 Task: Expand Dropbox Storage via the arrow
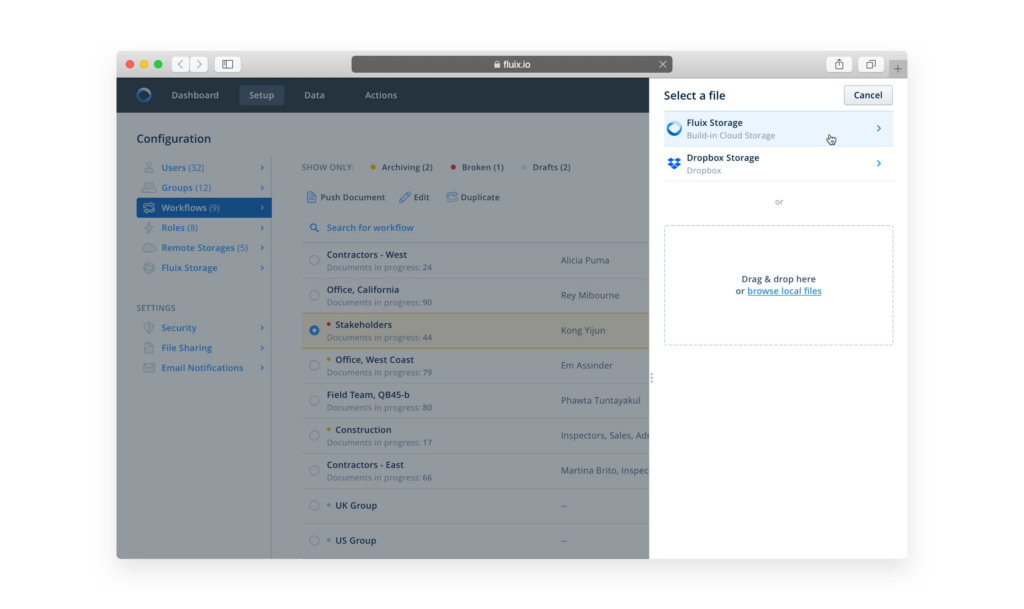point(880,162)
